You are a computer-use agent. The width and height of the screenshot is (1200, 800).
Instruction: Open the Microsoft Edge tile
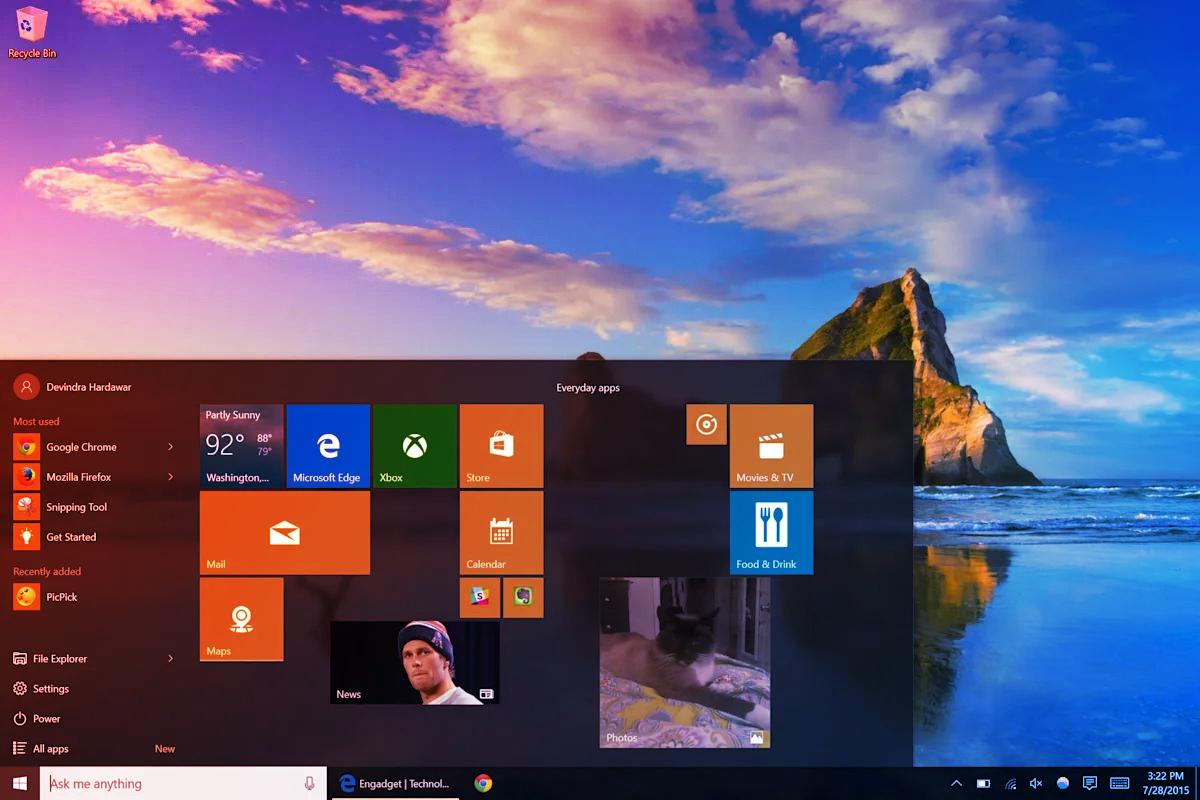(x=328, y=446)
